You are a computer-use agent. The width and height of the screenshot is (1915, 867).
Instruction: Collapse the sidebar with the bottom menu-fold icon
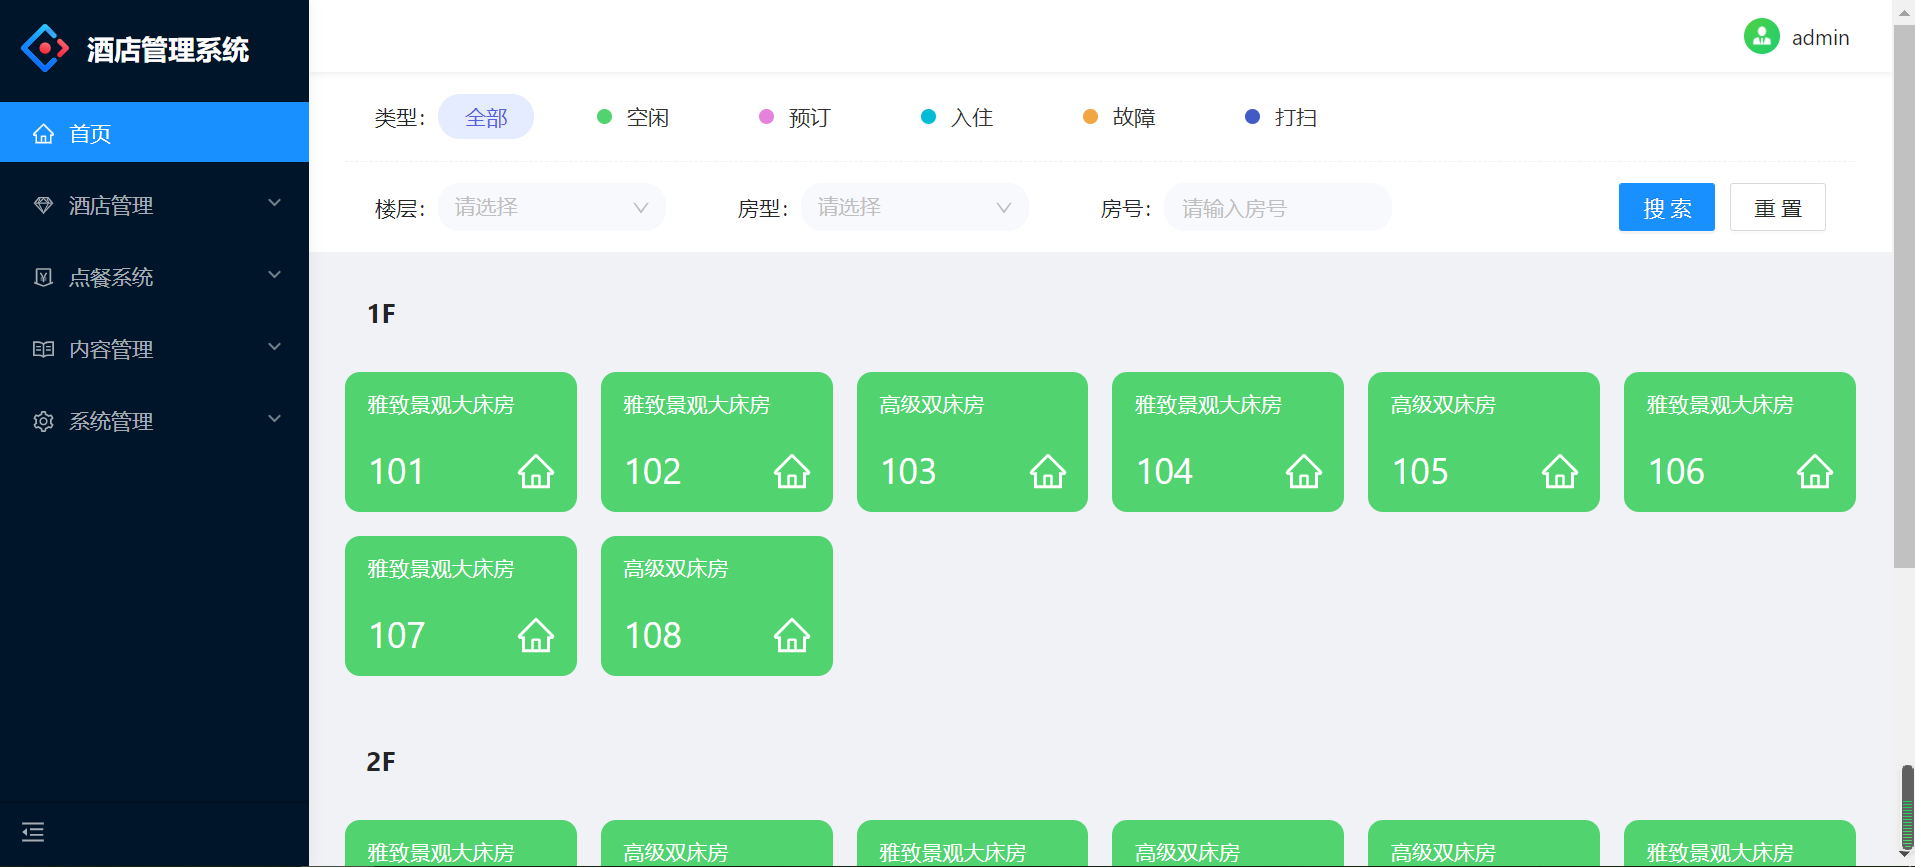point(33,832)
